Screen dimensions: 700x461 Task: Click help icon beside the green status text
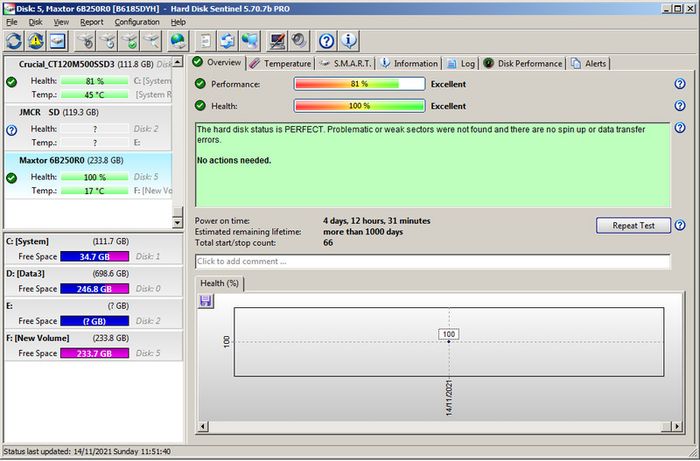tap(679, 128)
